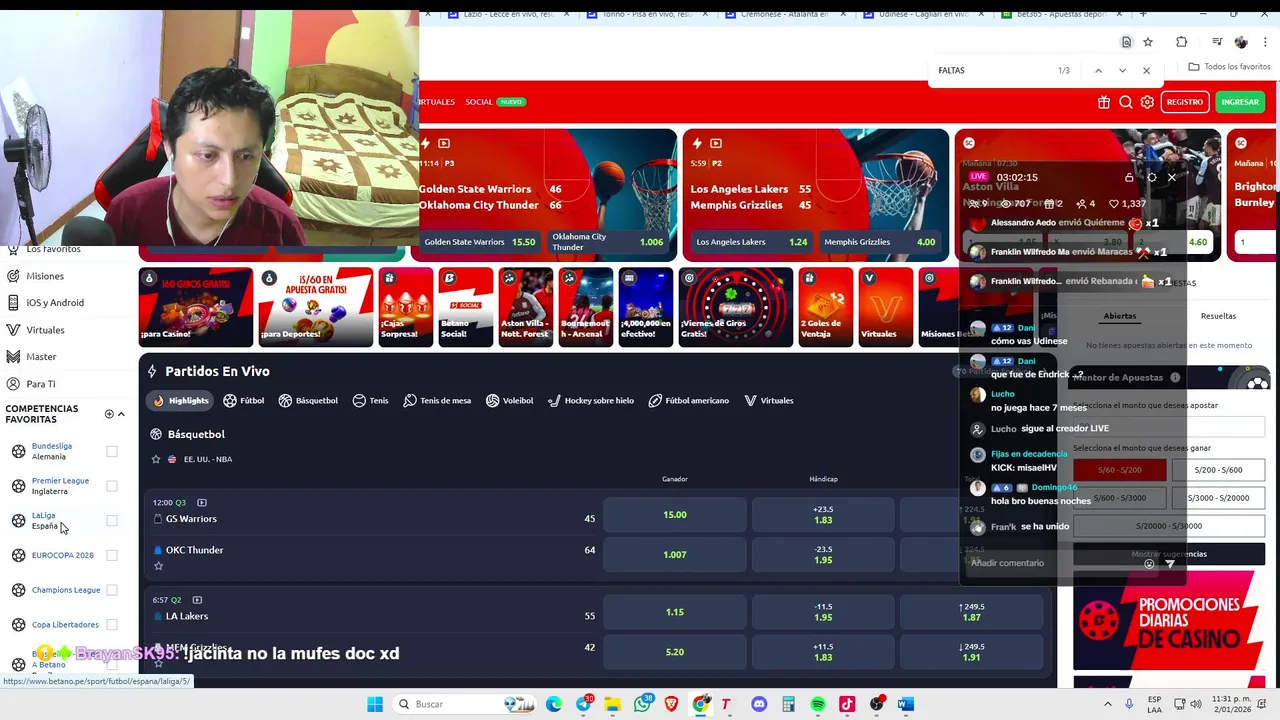The image size is (1280, 720).
Task: Open Misiones in the left sidebar
Action: [x=45, y=276]
